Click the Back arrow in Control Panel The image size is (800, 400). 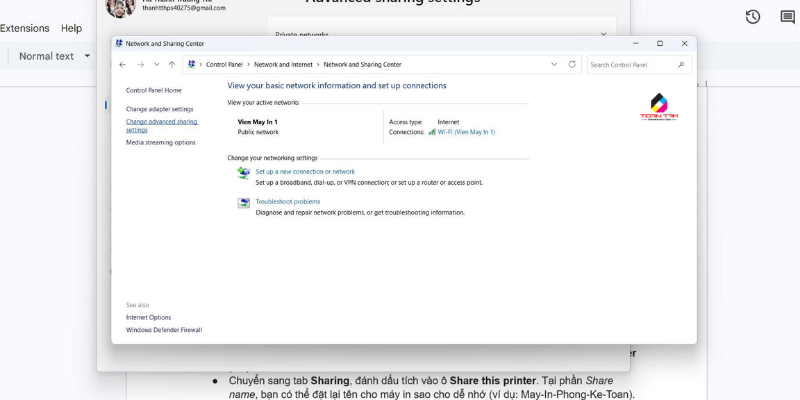pyautogui.click(x=122, y=64)
